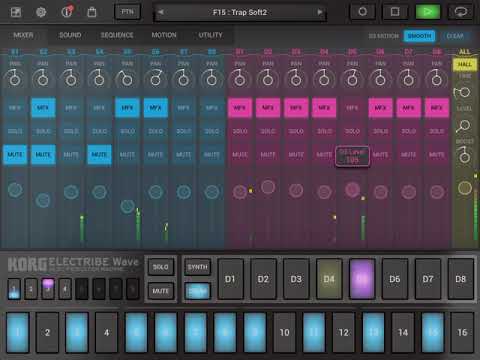Switch to the MIXER tab
Screen dimensions: 480x360
tap(23, 35)
